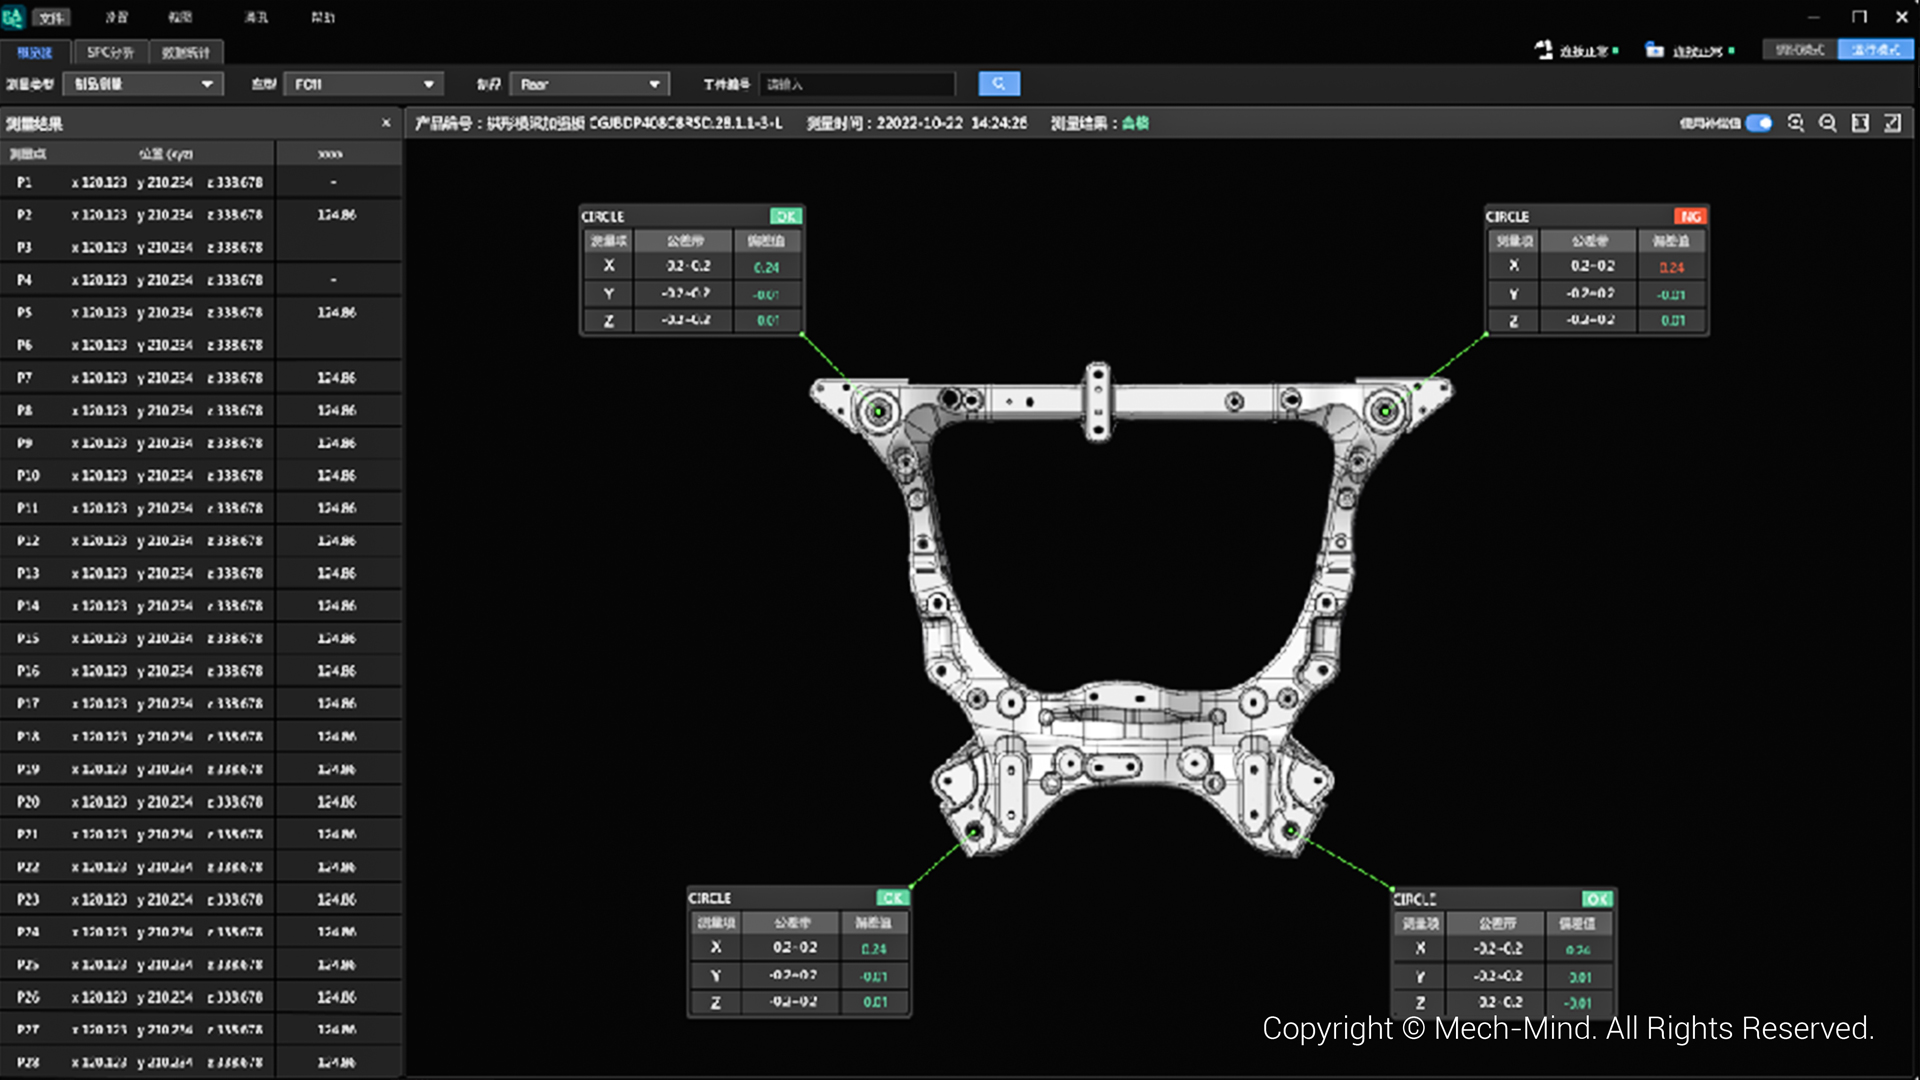This screenshot has height=1080, width=1920.
Task: Open the measurement type dropdown
Action: pos(142,84)
